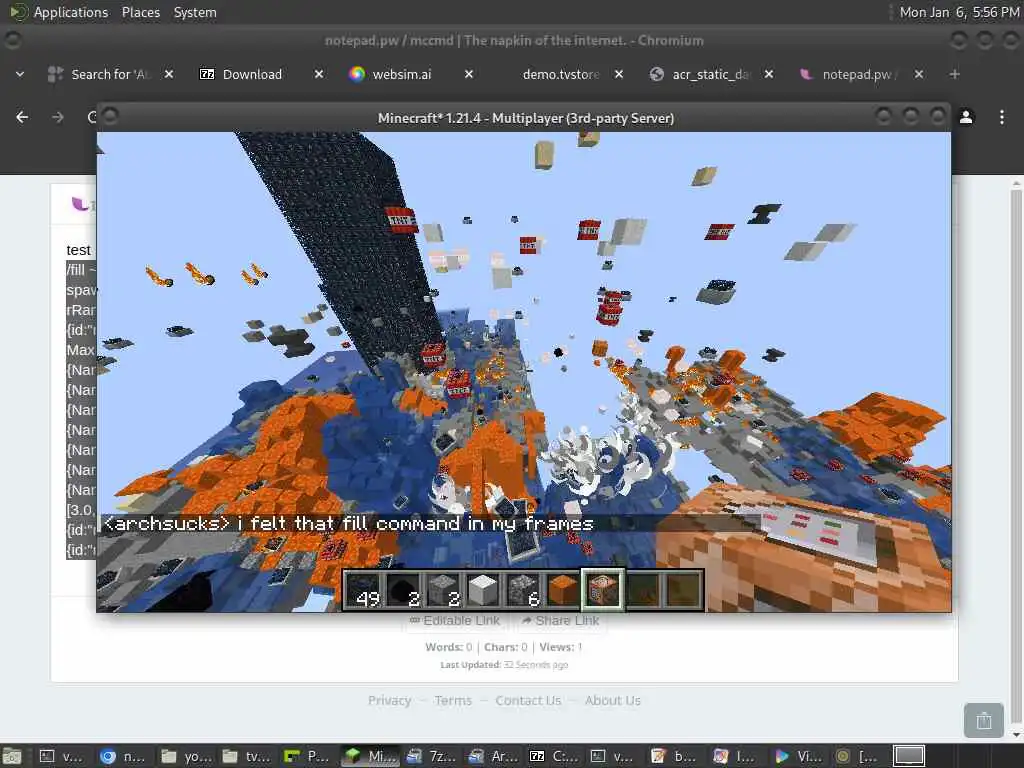Click show desktop icon in taskbar
Image resolution: width=1024 pixels, height=768 pixels.
click(12, 756)
